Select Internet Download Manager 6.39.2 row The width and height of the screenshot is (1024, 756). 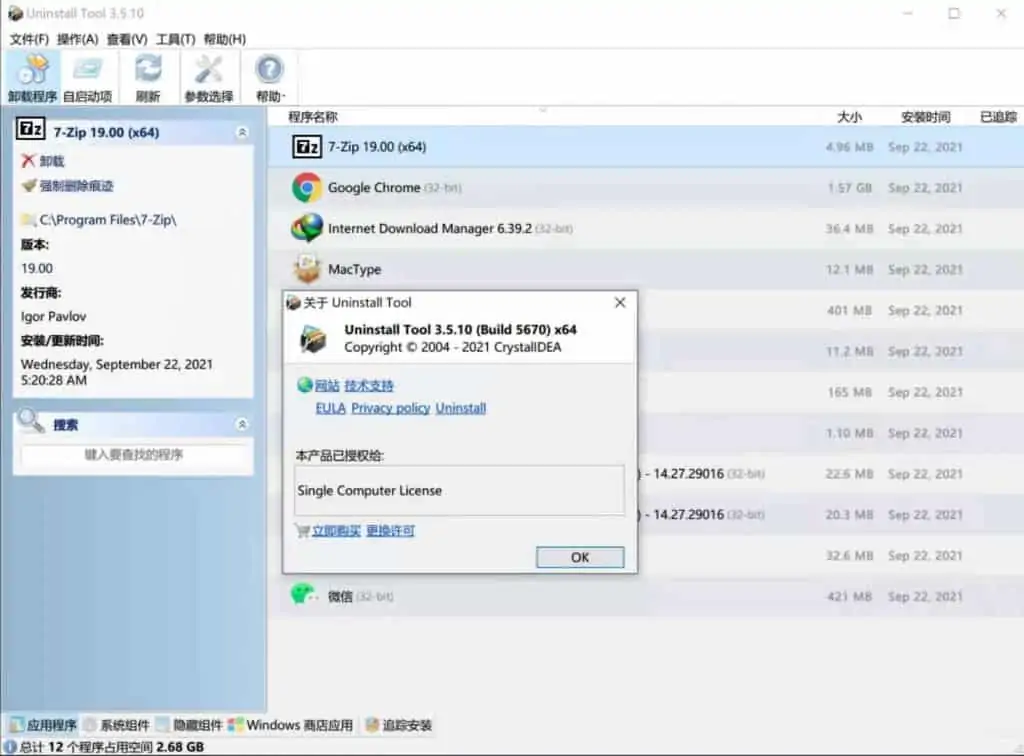click(x=430, y=228)
